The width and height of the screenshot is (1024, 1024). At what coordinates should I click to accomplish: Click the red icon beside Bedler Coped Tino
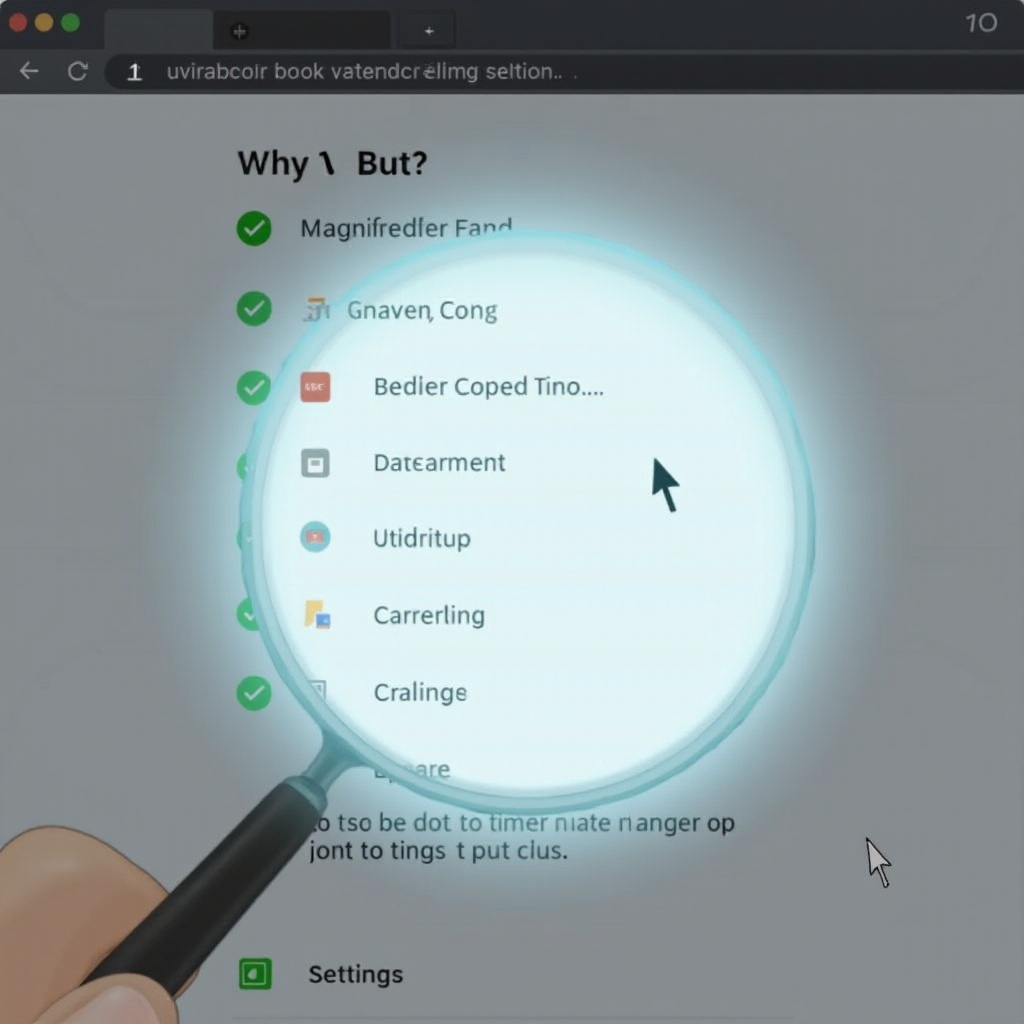315,387
